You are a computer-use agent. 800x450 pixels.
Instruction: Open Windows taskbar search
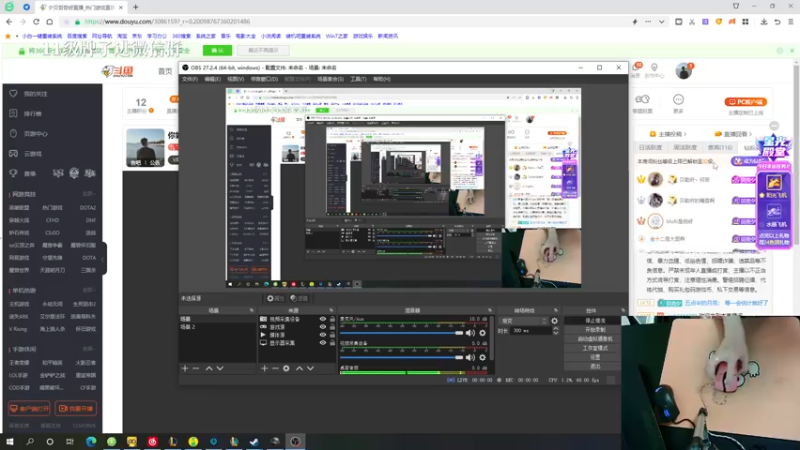[30, 441]
